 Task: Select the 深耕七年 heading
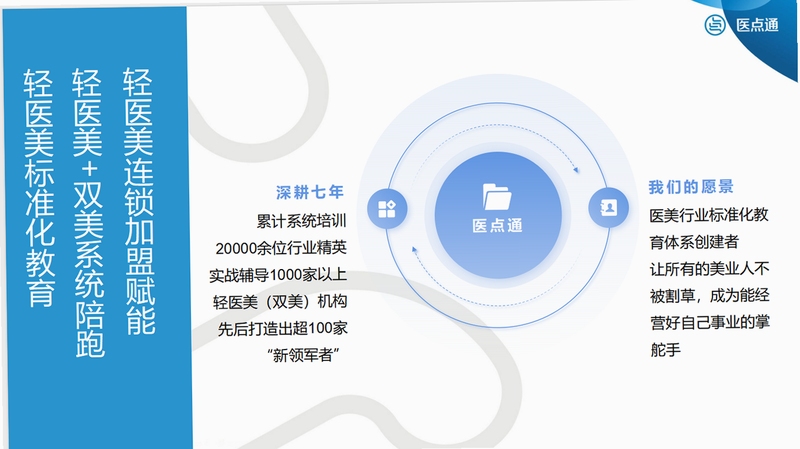tap(310, 192)
